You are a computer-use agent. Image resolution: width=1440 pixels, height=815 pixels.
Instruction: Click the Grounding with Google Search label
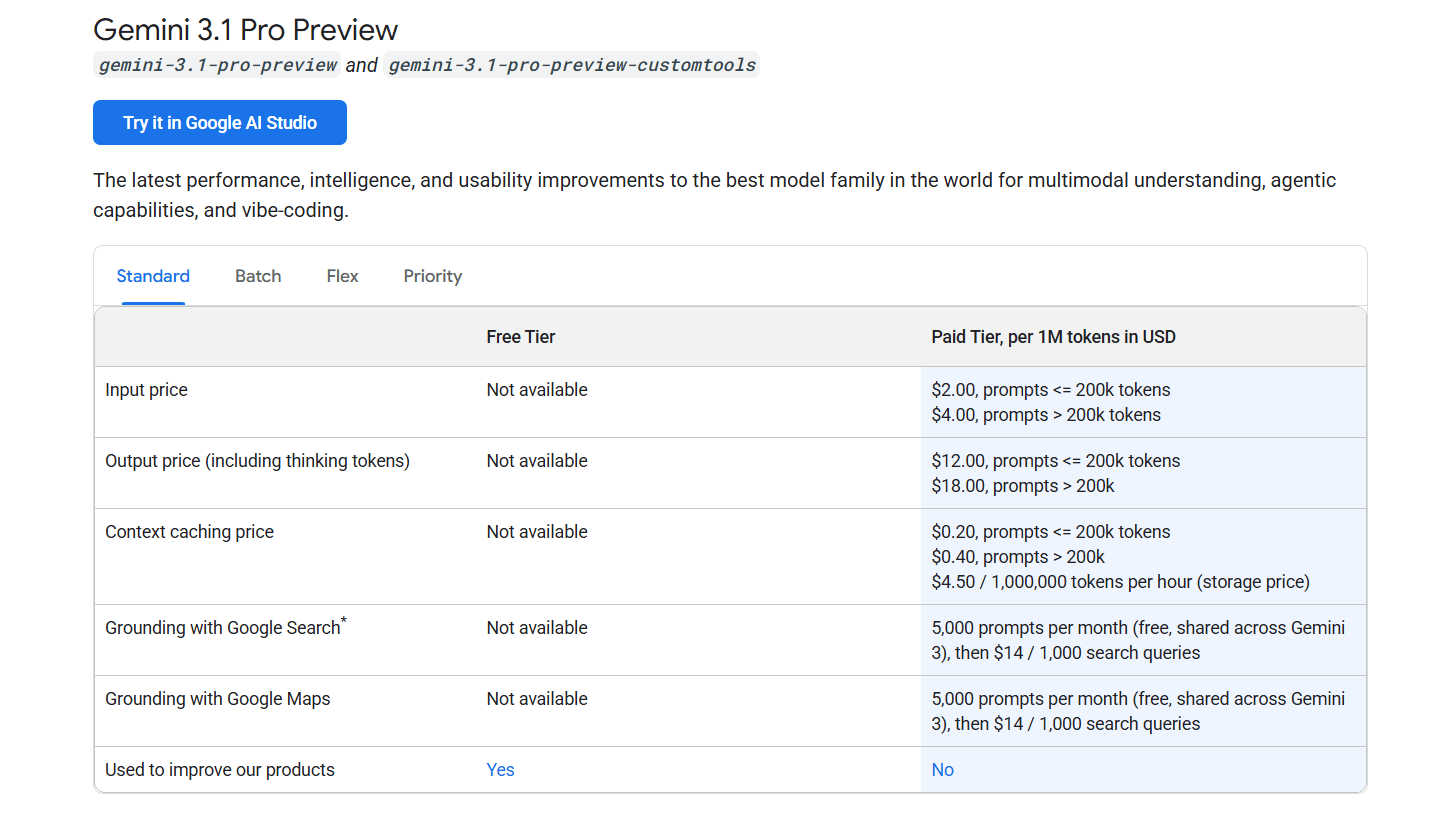tap(226, 627)
